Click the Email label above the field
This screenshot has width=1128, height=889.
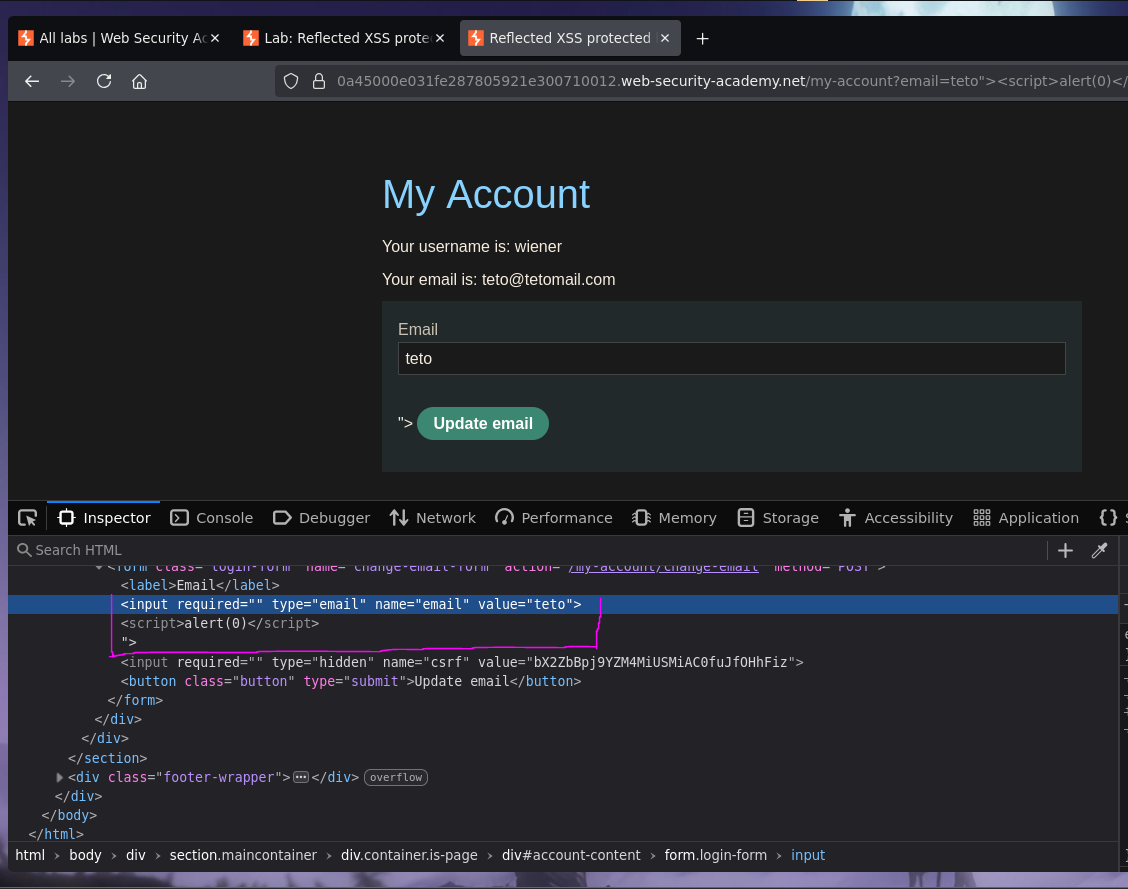click(418, 329)
